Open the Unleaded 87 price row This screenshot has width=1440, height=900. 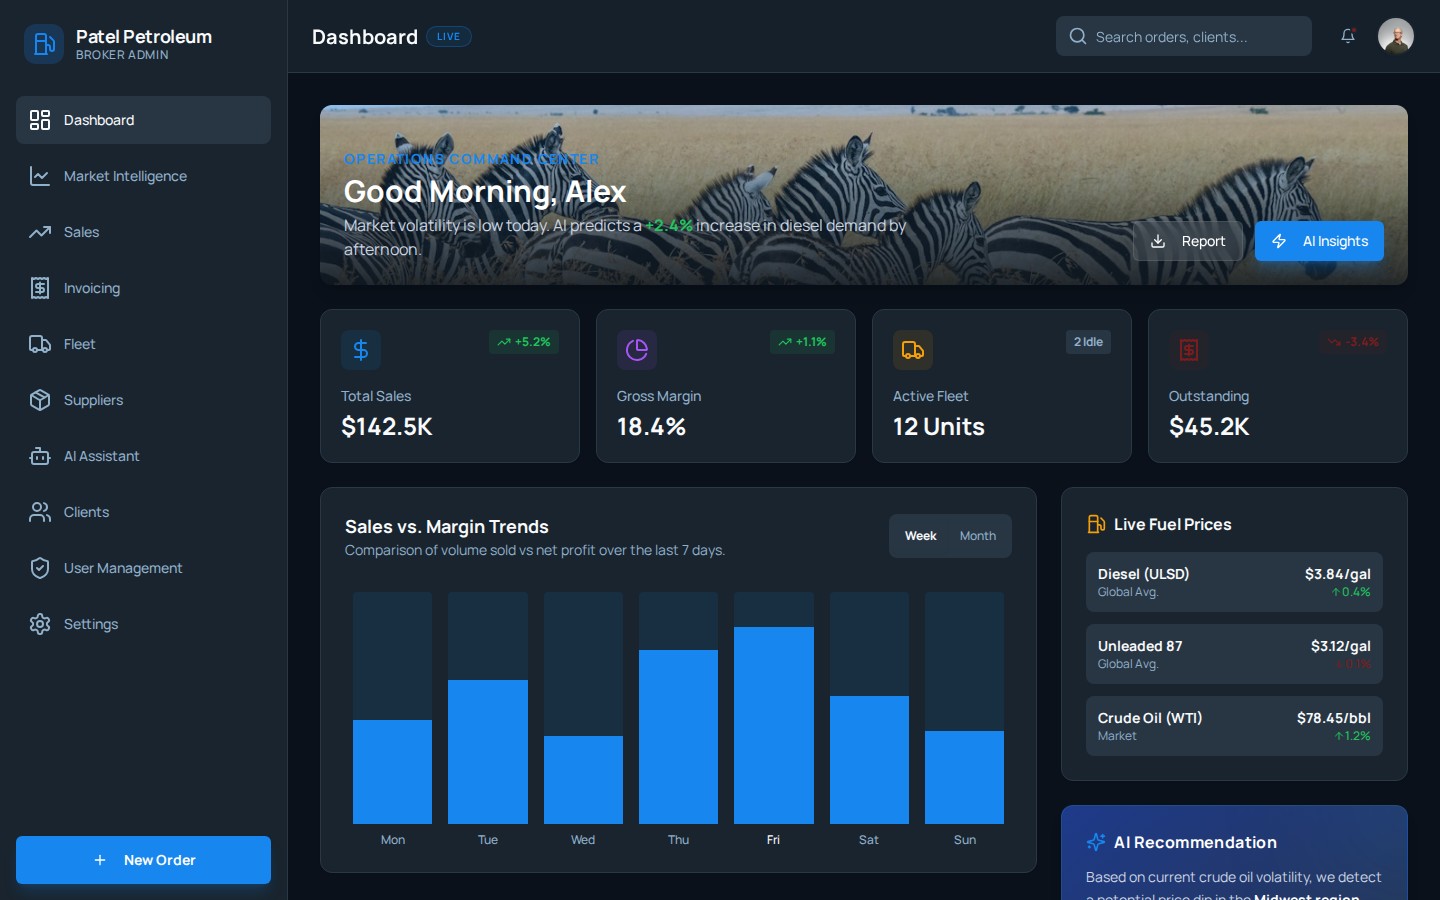click(x=1234, y=654)
